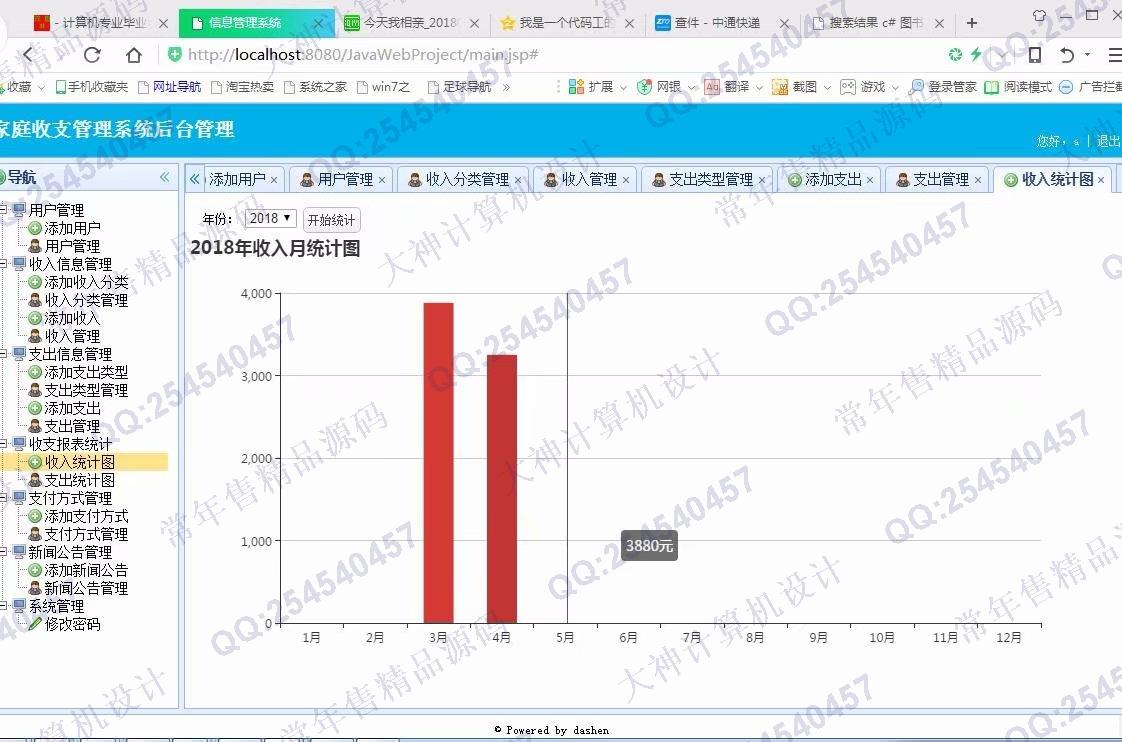Collapse the 用户管理 tree folder
Screen dimensions: 1122x742
click(3, 210)
